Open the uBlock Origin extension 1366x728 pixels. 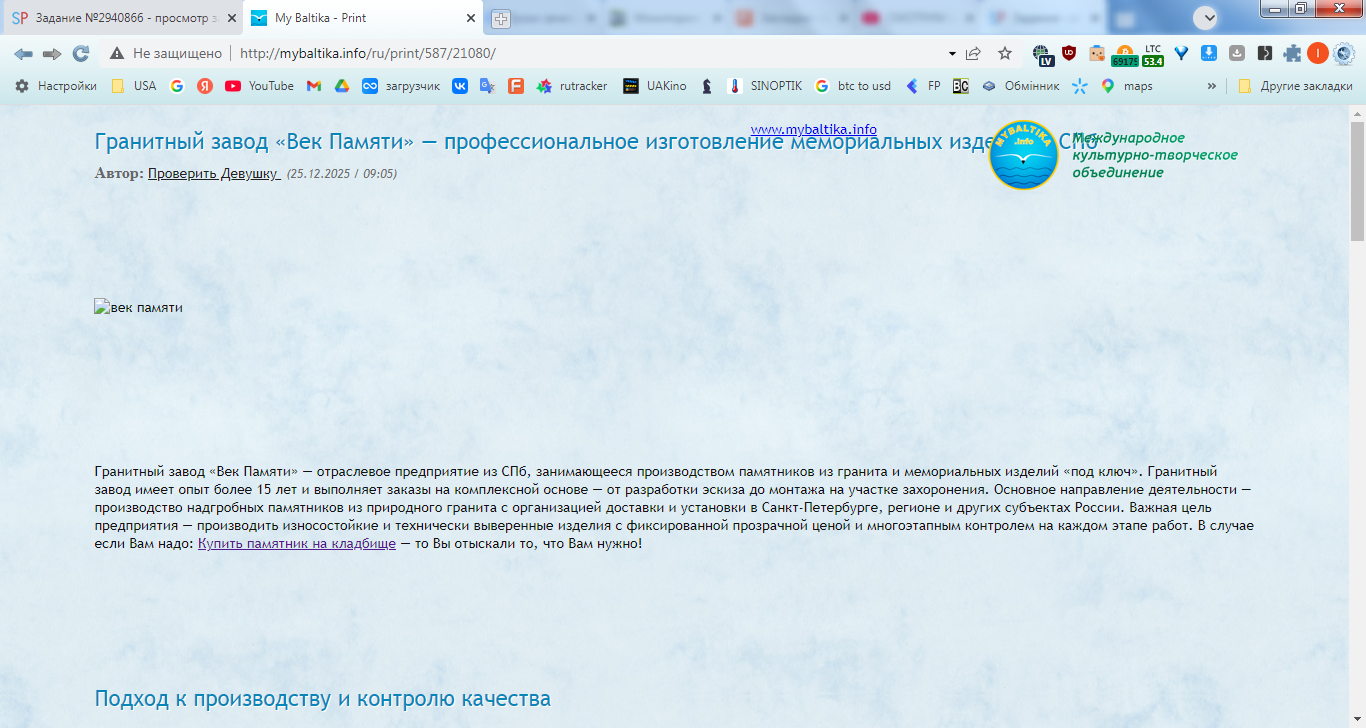[1069, 53]
